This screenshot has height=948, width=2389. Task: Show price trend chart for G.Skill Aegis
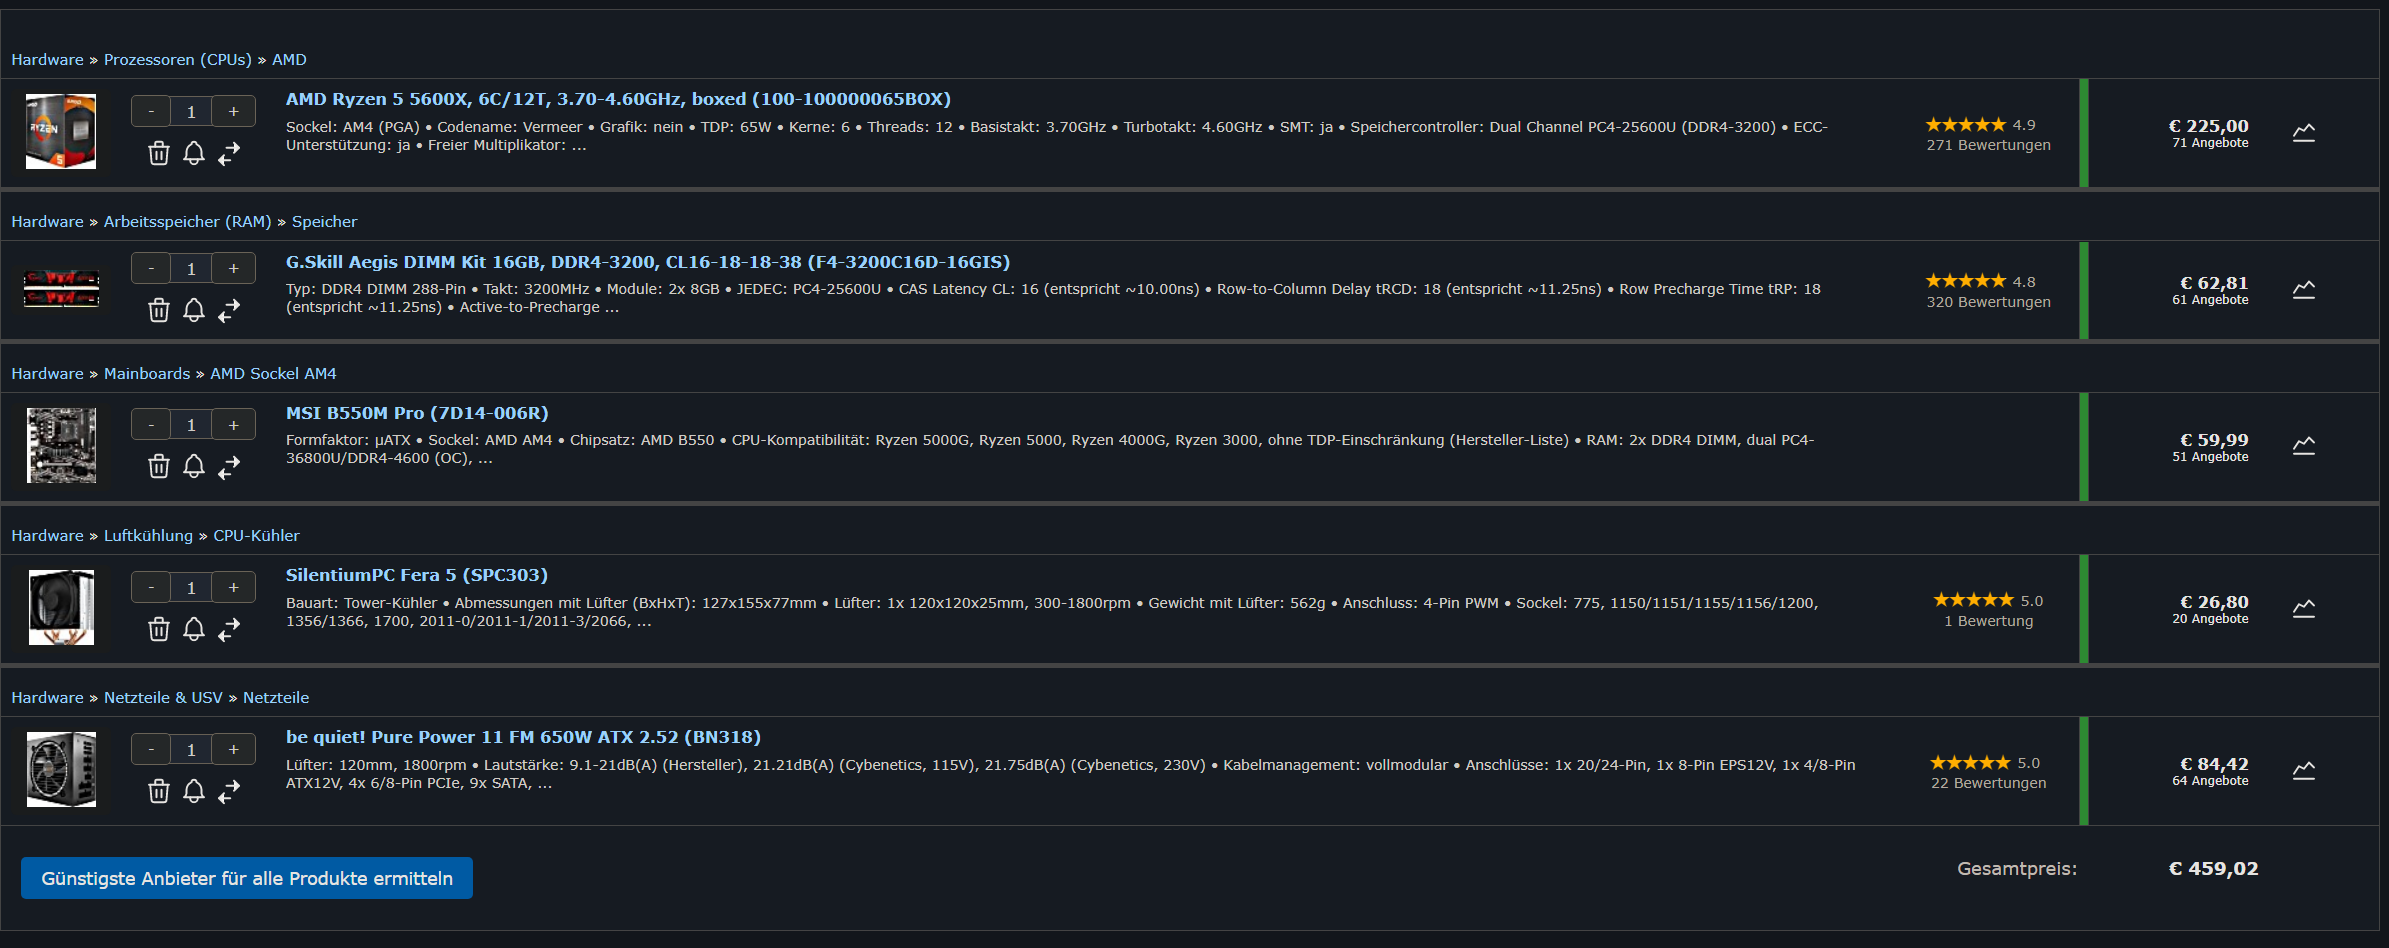click(2304, 290)
